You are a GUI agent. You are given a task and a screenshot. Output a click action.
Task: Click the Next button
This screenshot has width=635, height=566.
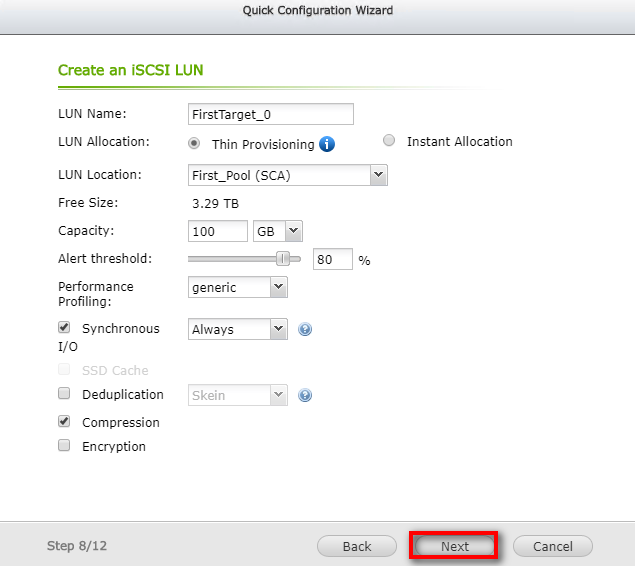455,547
